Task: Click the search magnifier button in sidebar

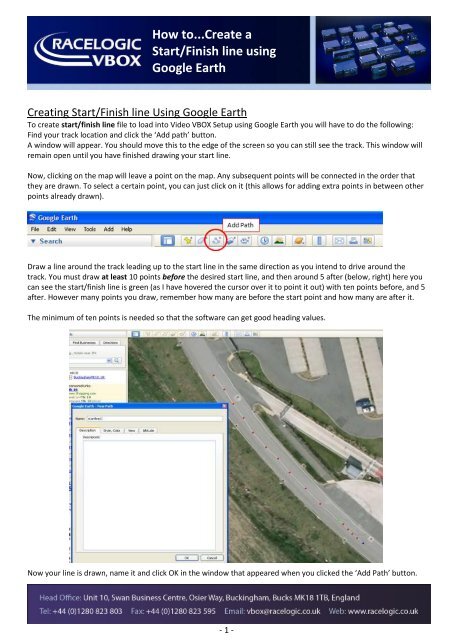Action: pos(117,360)
